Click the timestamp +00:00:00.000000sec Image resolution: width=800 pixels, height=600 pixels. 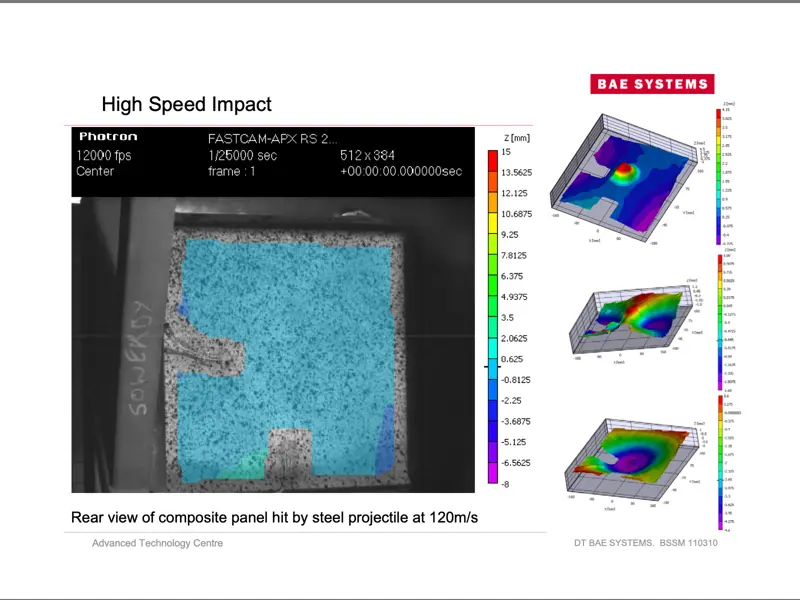(401, 171)
